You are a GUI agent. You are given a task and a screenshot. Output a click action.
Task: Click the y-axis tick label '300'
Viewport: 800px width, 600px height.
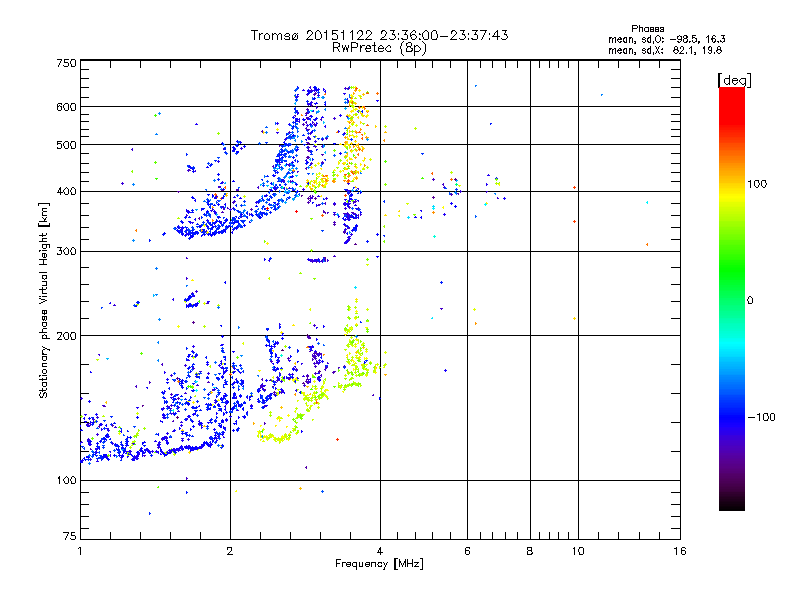(x=67, y=252)
